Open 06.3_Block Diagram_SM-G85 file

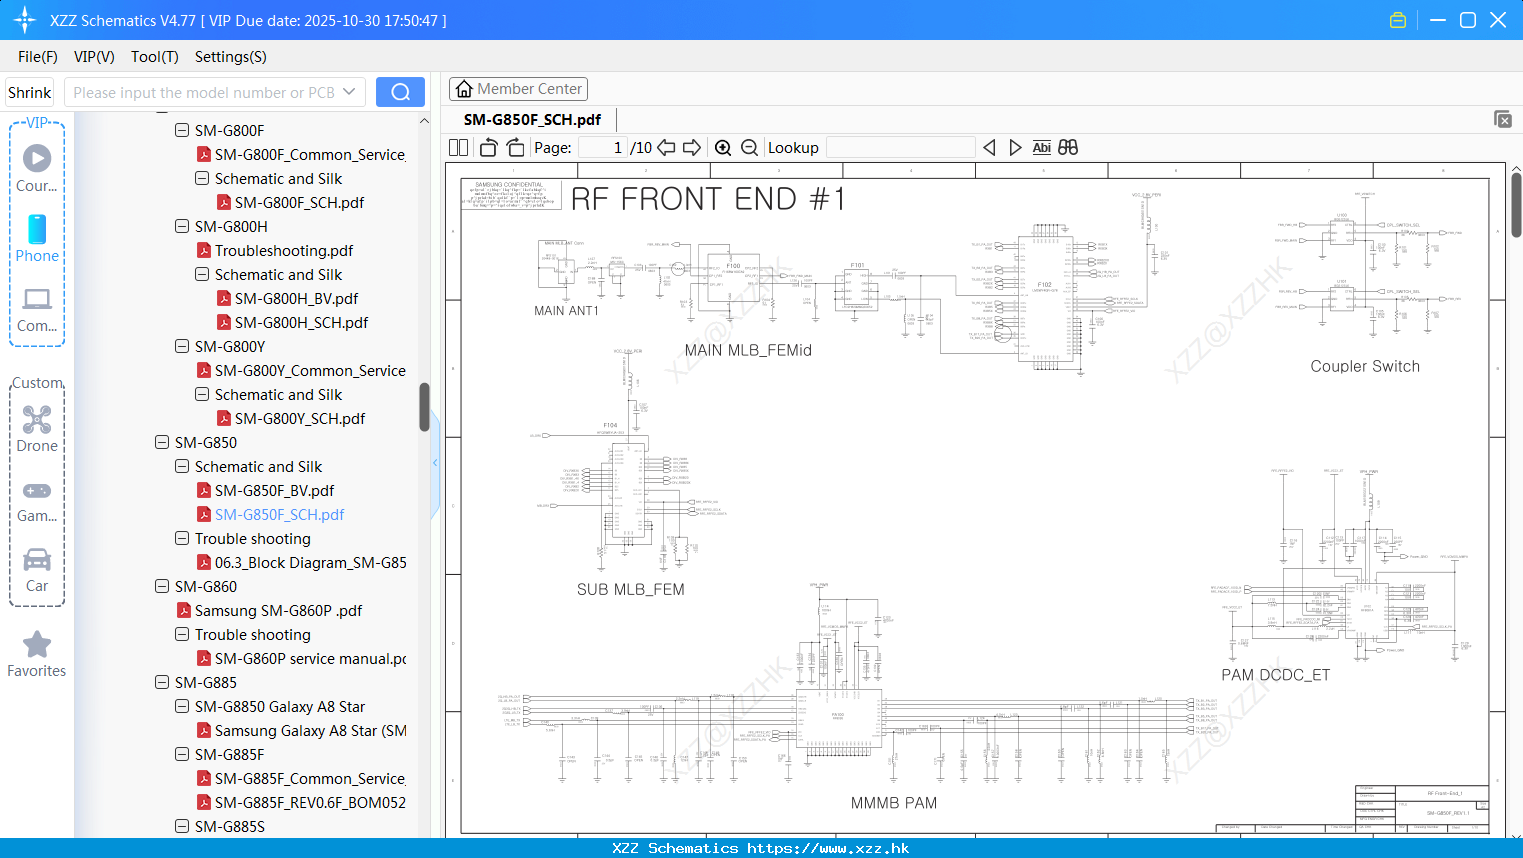(x=310, y=562)
